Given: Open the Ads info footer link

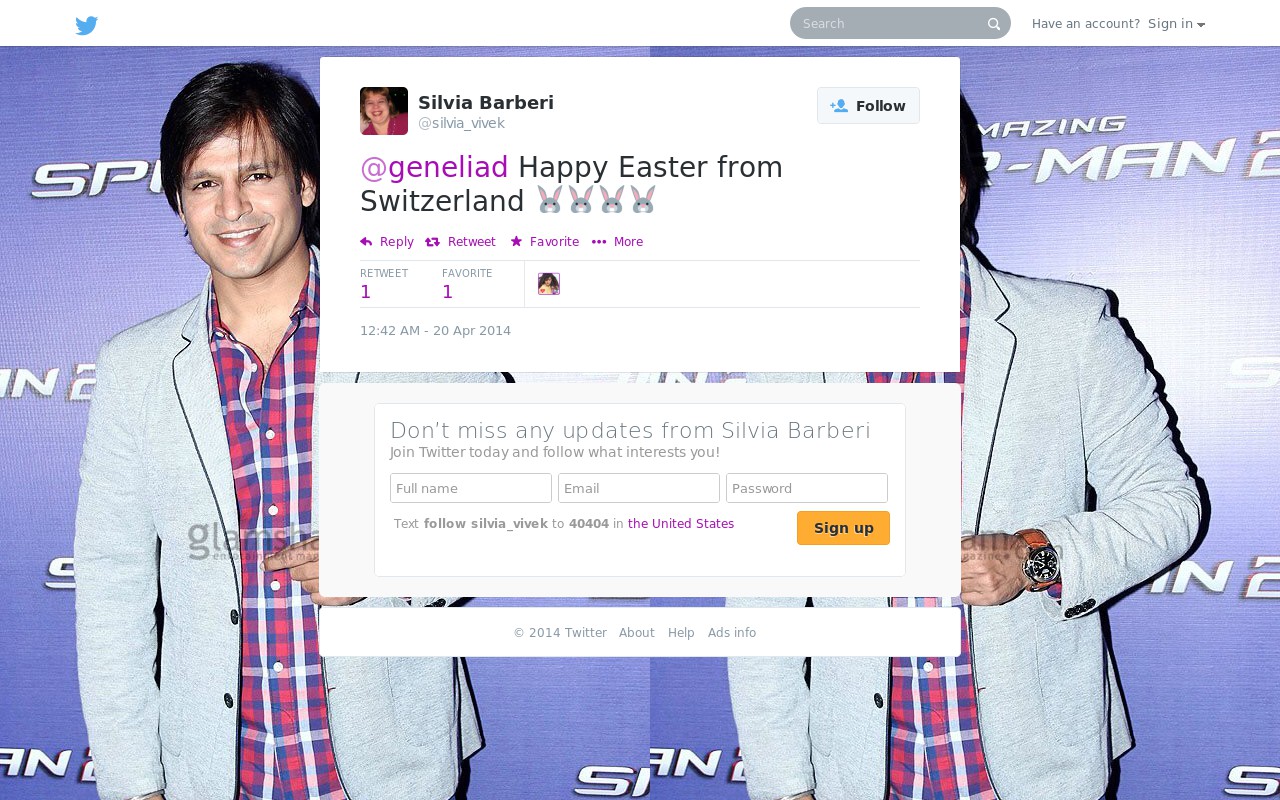Looking at the screenshot, I should [x=732, y=633].
